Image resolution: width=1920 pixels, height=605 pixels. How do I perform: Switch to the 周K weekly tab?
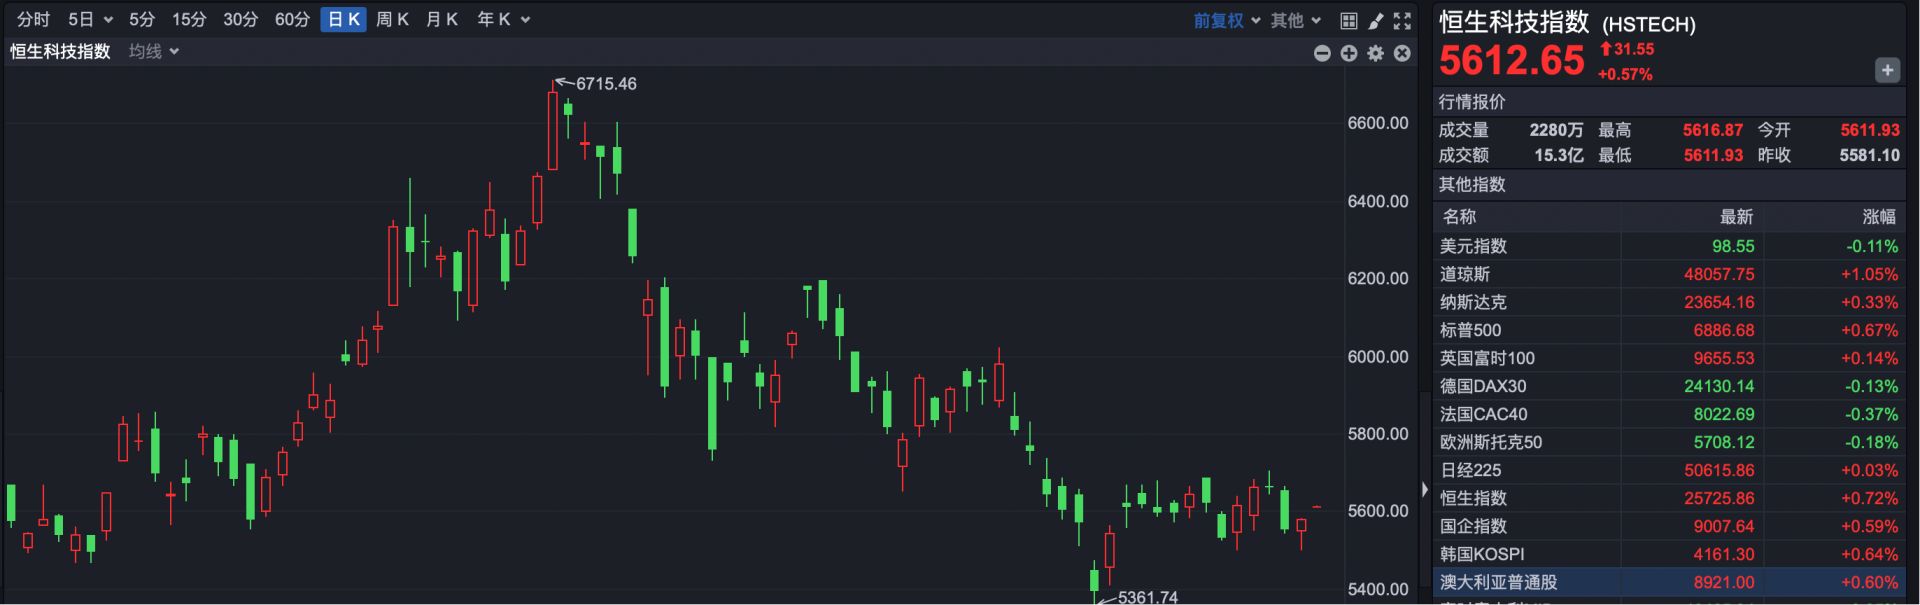[392, 20]
